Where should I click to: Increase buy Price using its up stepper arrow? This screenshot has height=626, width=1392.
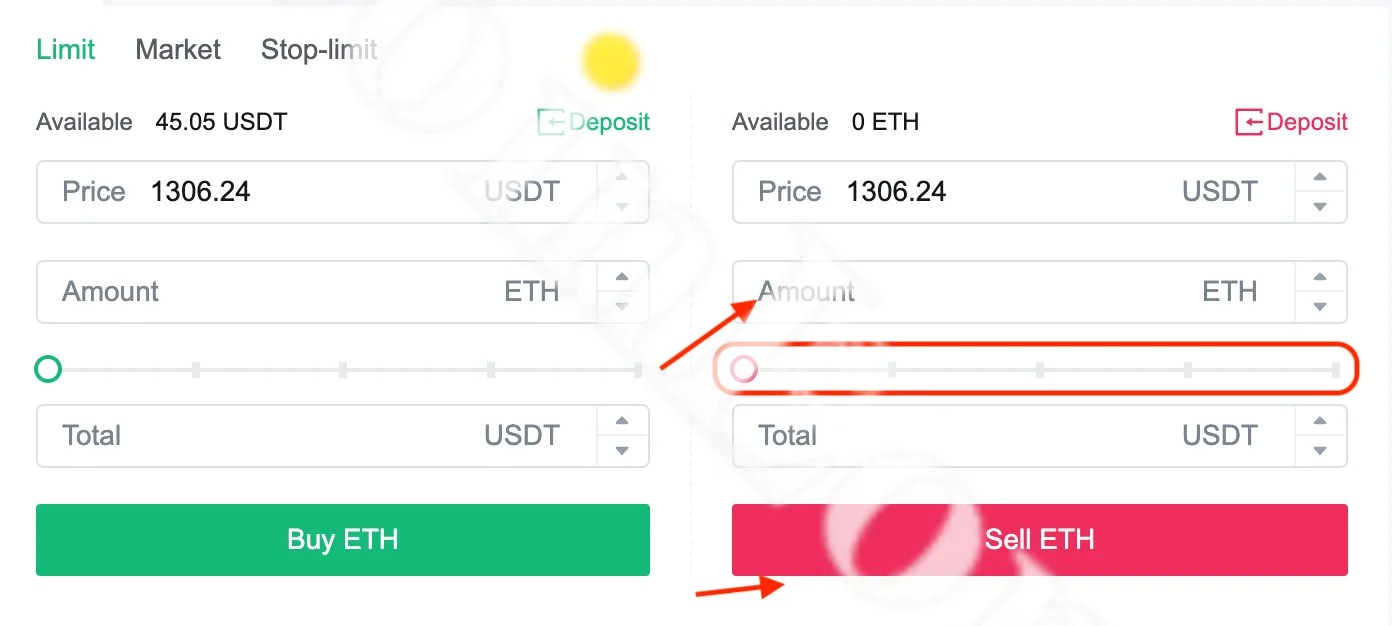tap(621, 176)
